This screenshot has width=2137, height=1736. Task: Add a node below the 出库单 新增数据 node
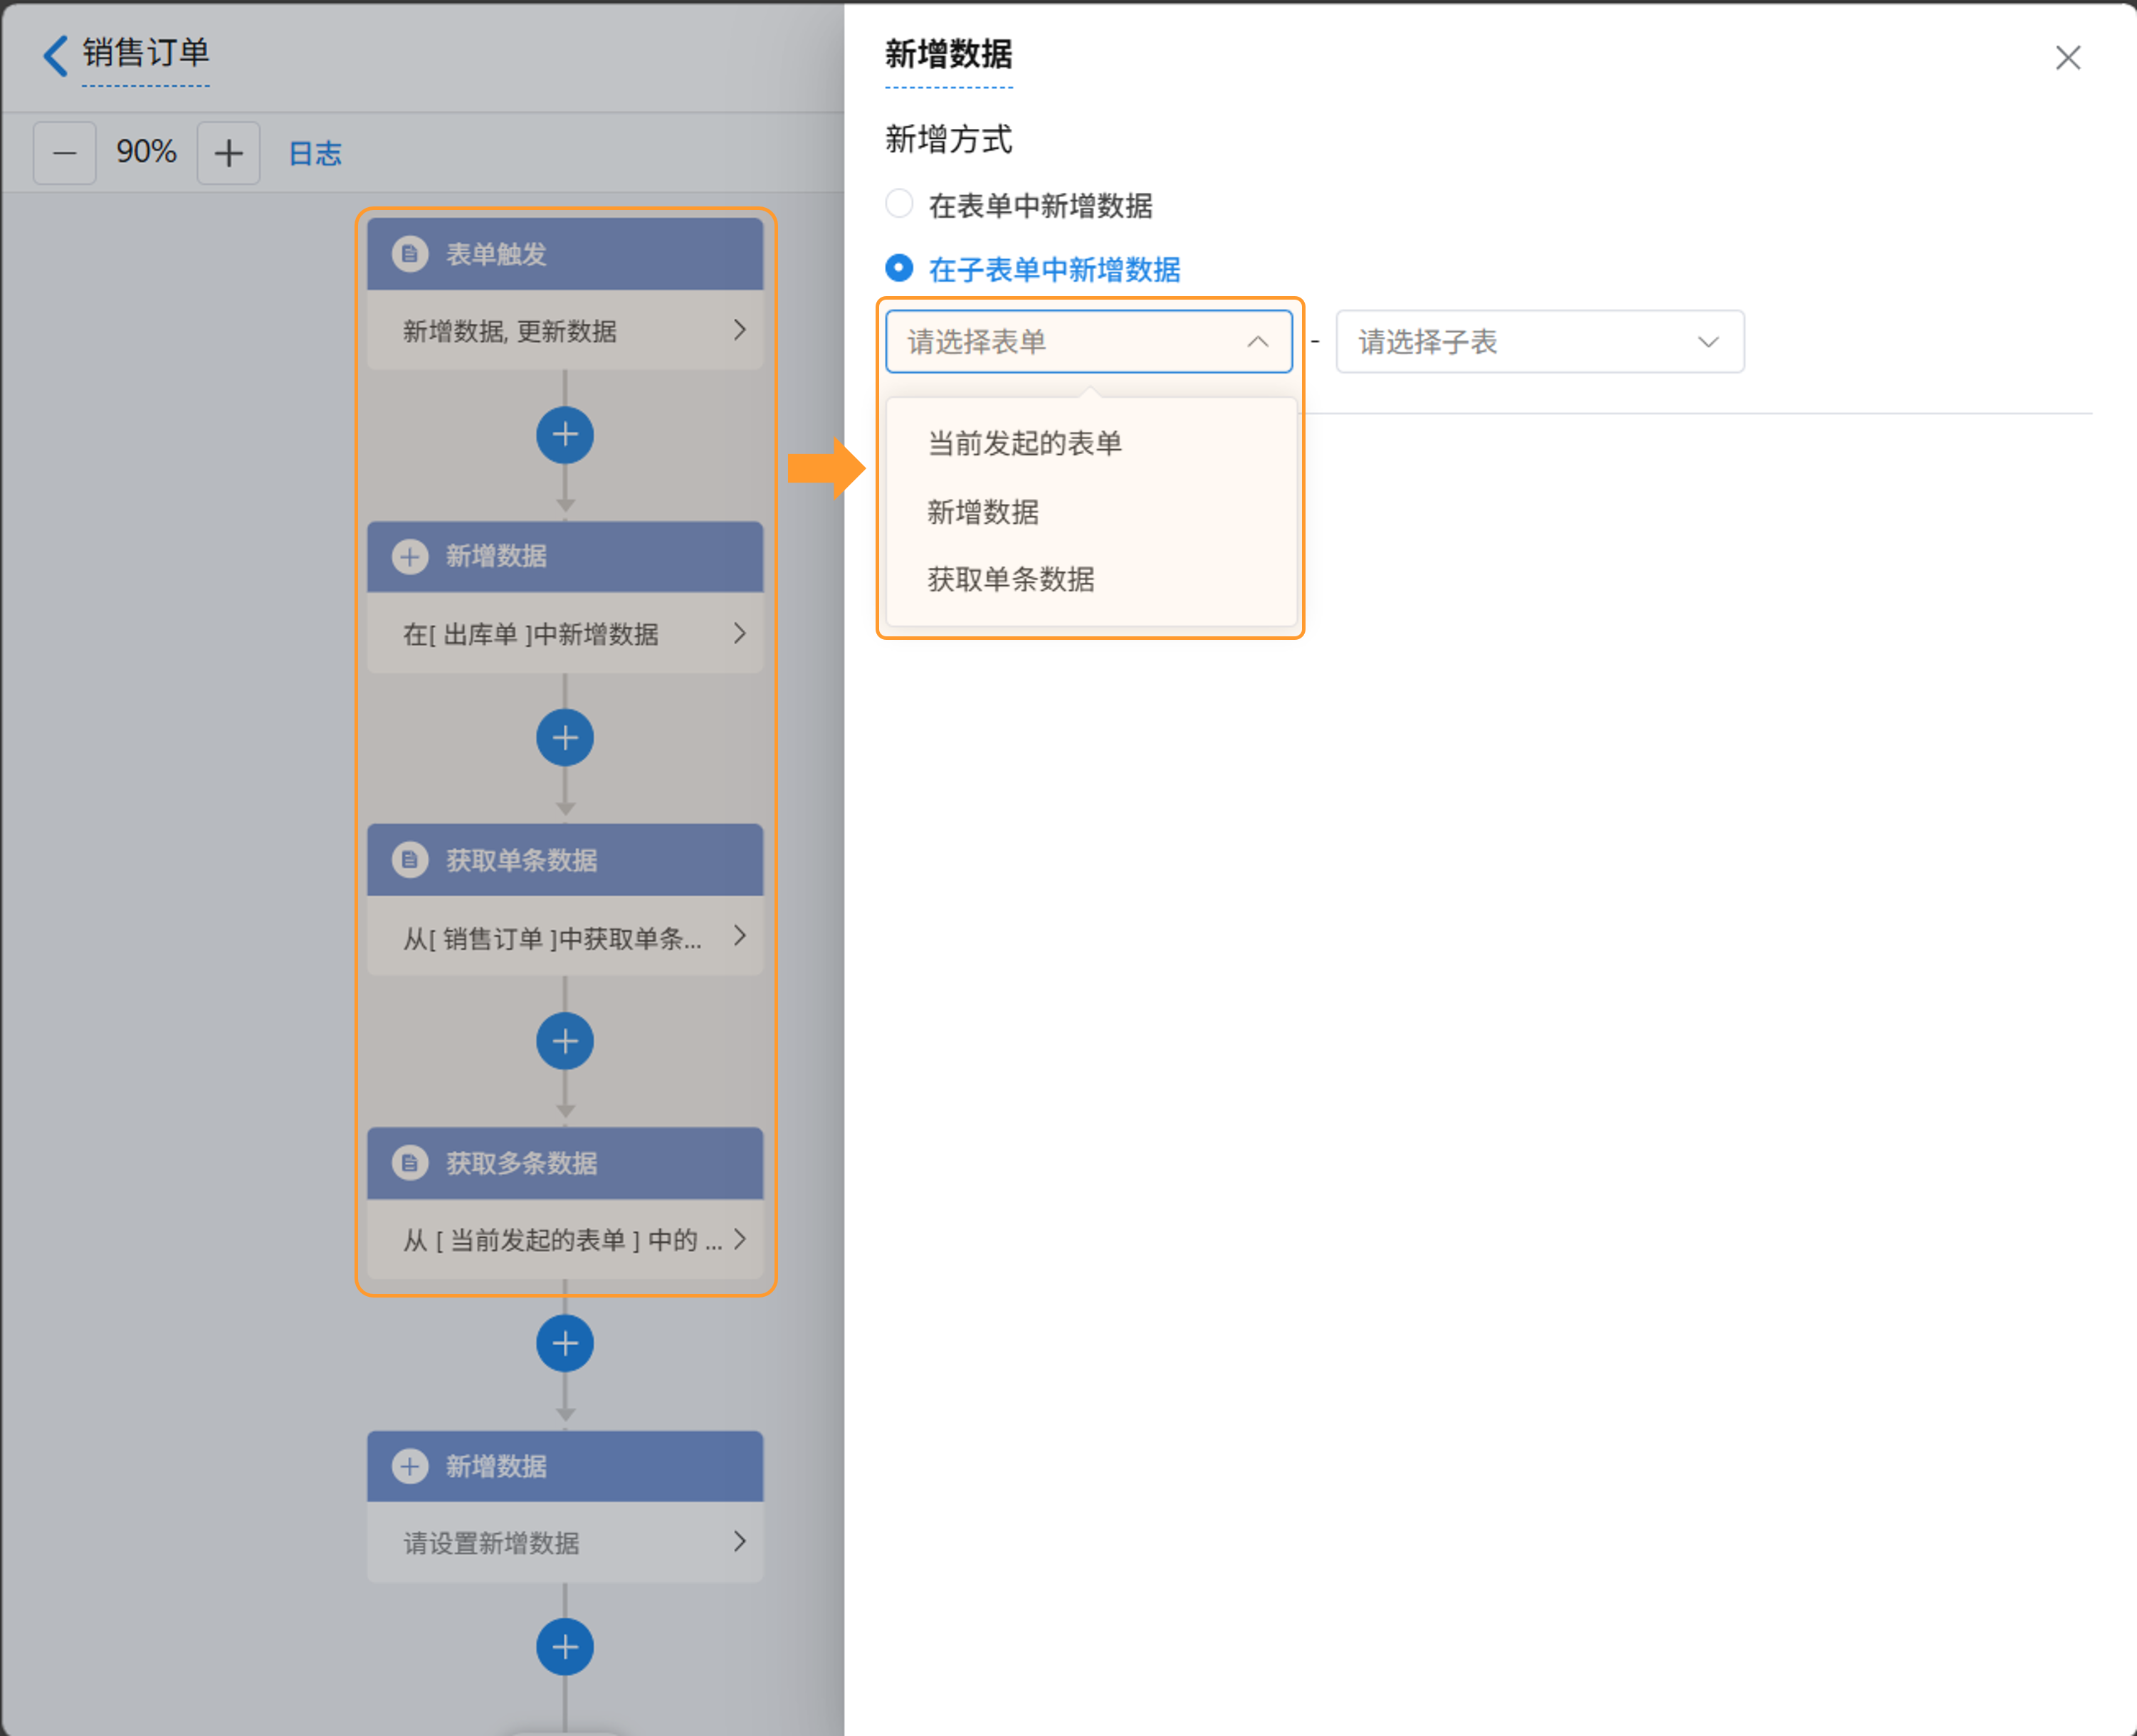coord(565,738)
